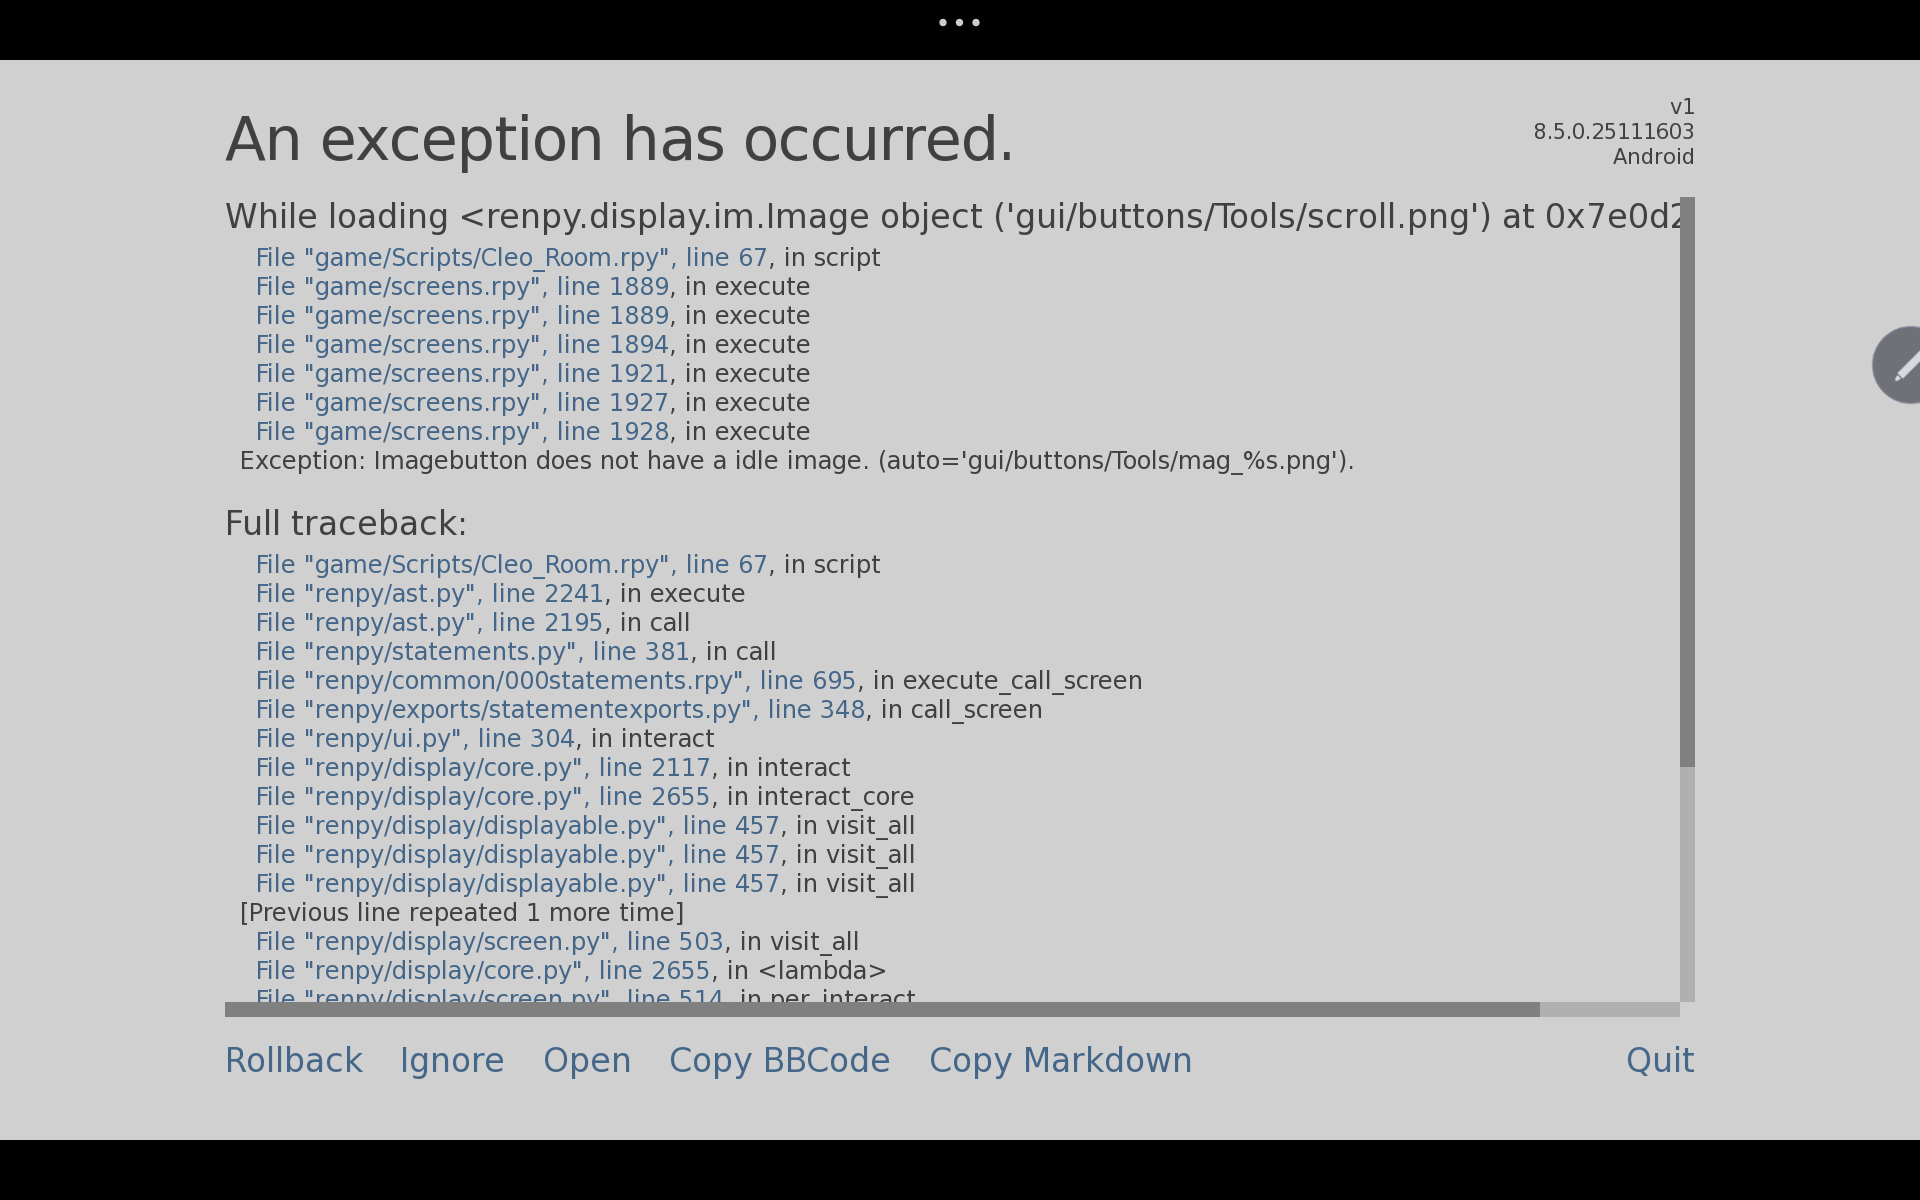Click Rollback button
This screenshot has height=1200, width=1920.
(x=294, y=1060)
